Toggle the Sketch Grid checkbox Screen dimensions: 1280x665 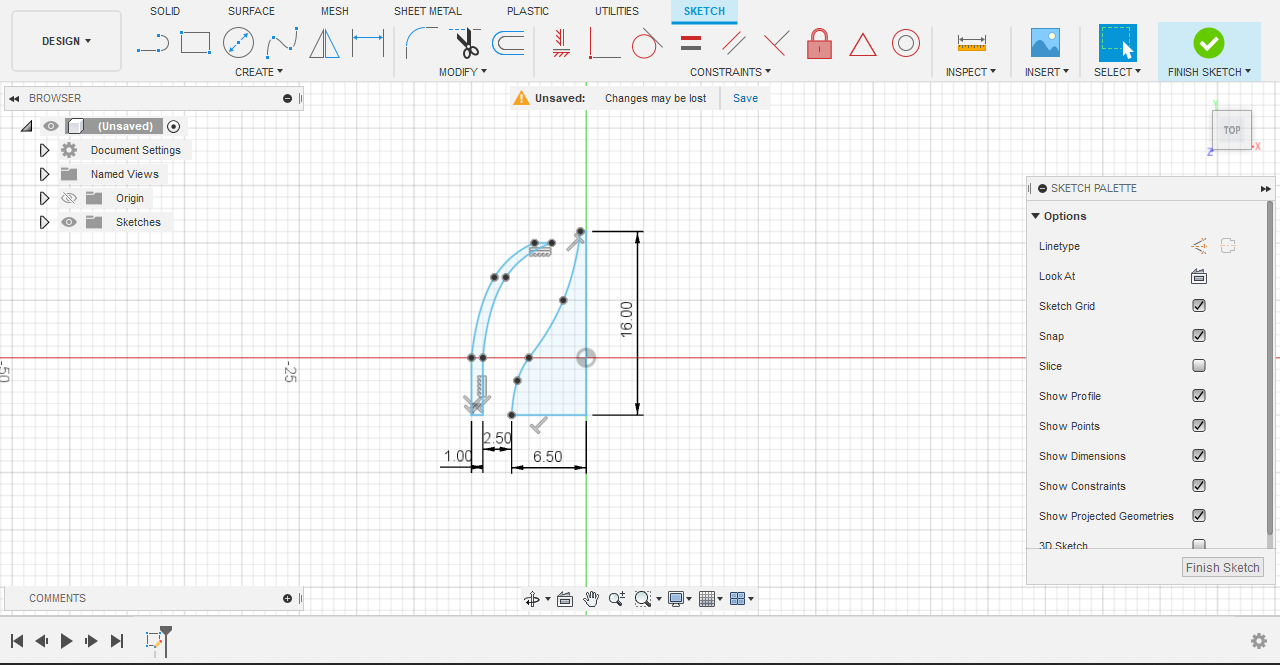tap(1199, 306)
